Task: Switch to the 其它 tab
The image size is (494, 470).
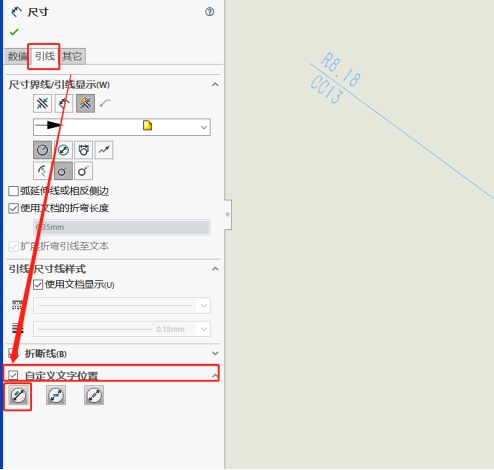Action: [x=72, y=56]
